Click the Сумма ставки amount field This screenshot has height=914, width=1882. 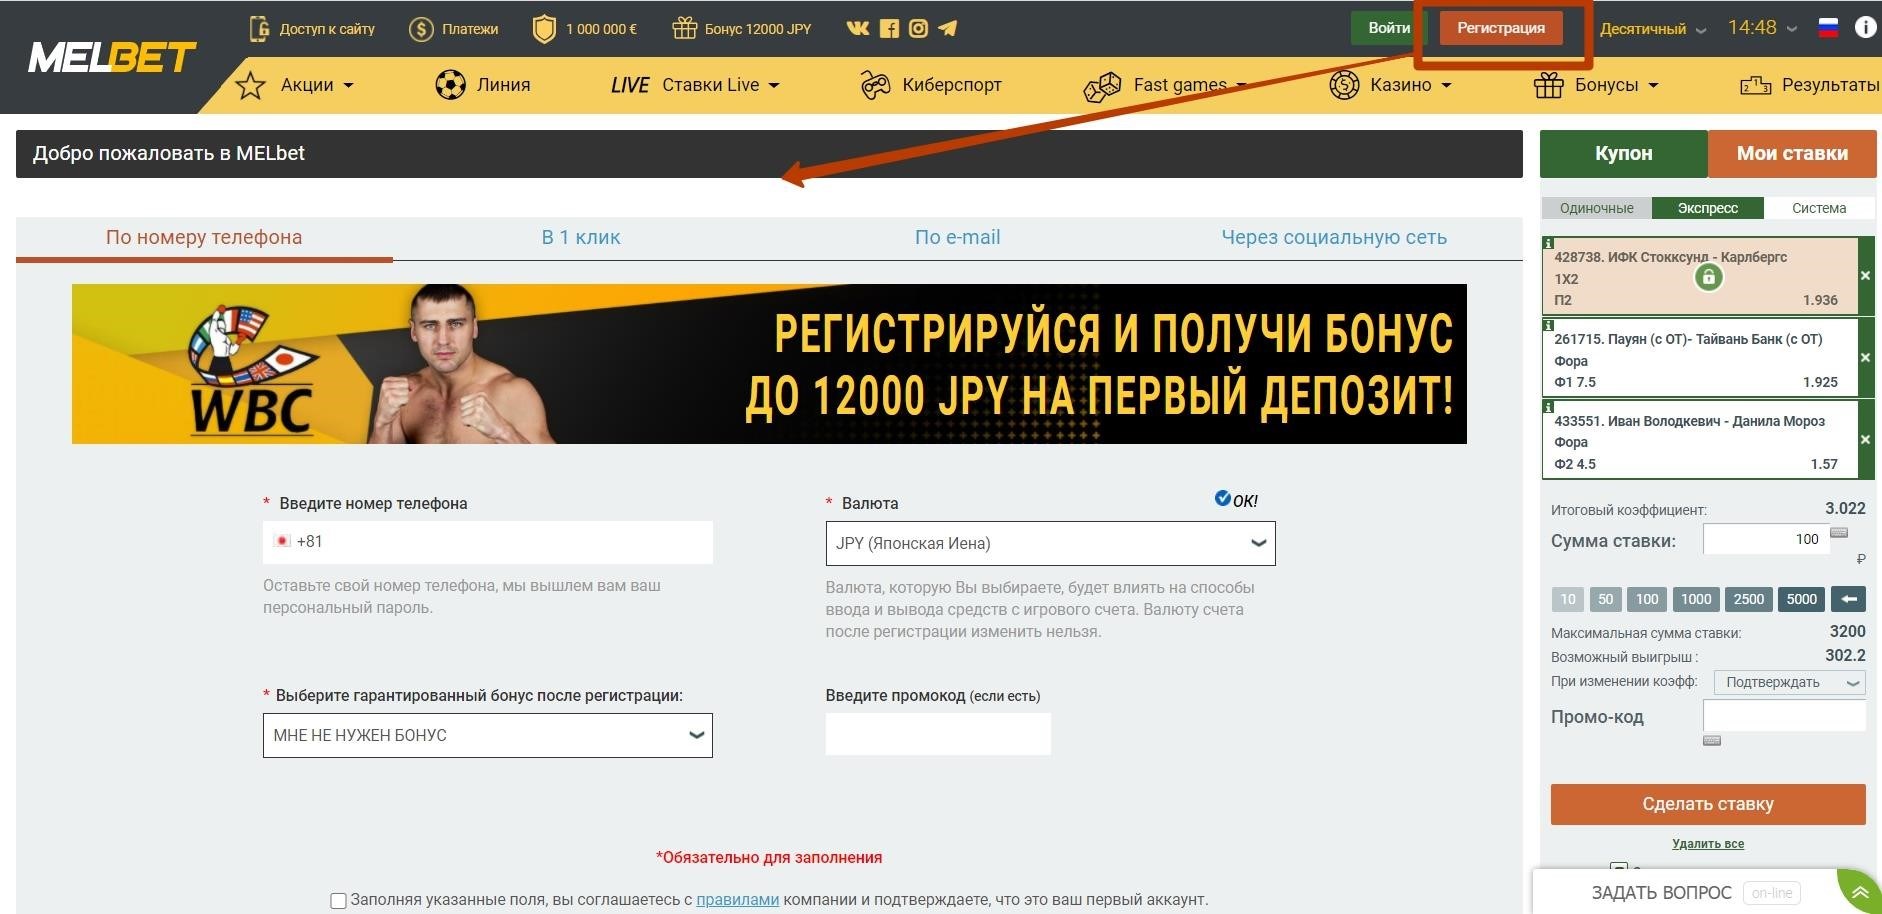pyautogui.click(x=1765, y=539)
